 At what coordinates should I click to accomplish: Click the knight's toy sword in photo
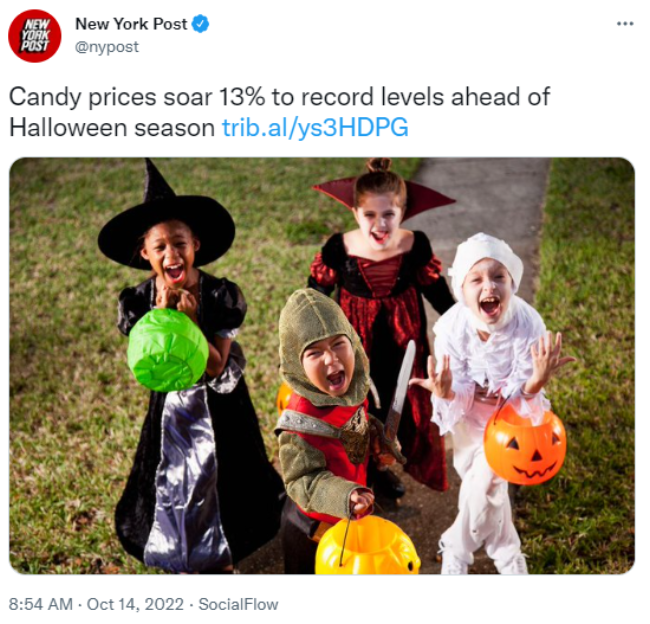pos(400,388)
